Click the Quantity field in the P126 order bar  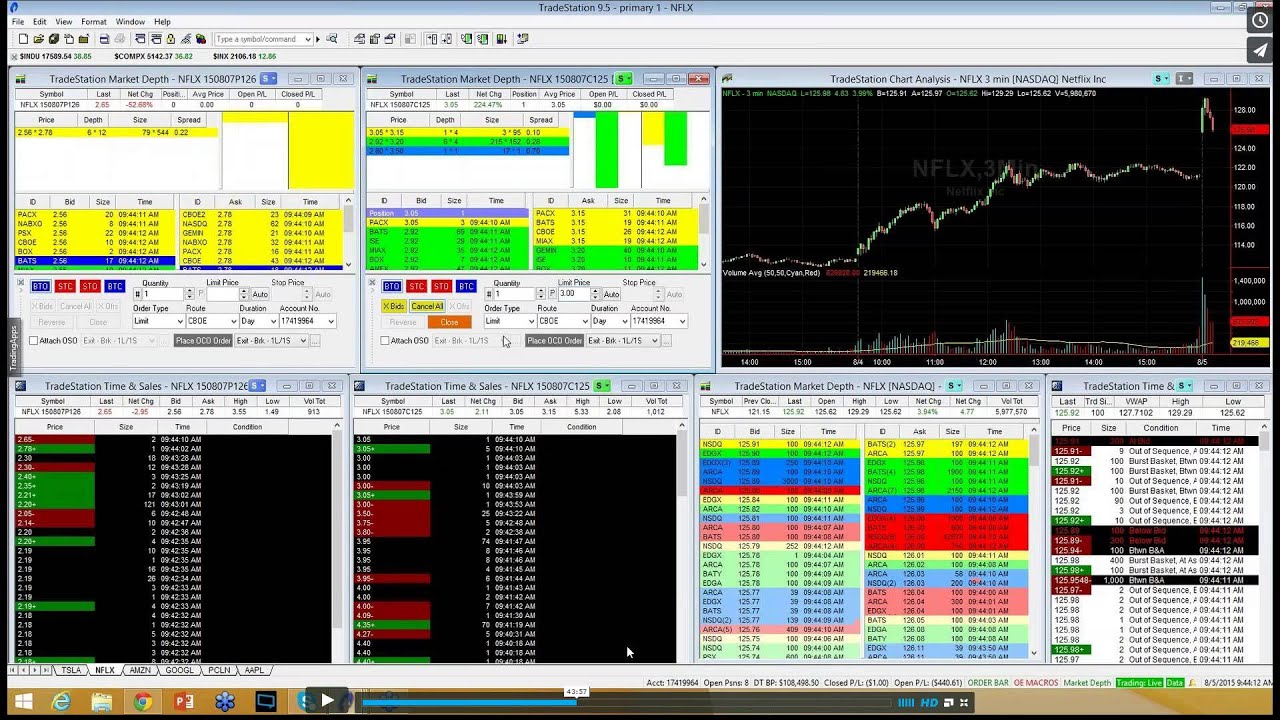click(x=163, y=294)
